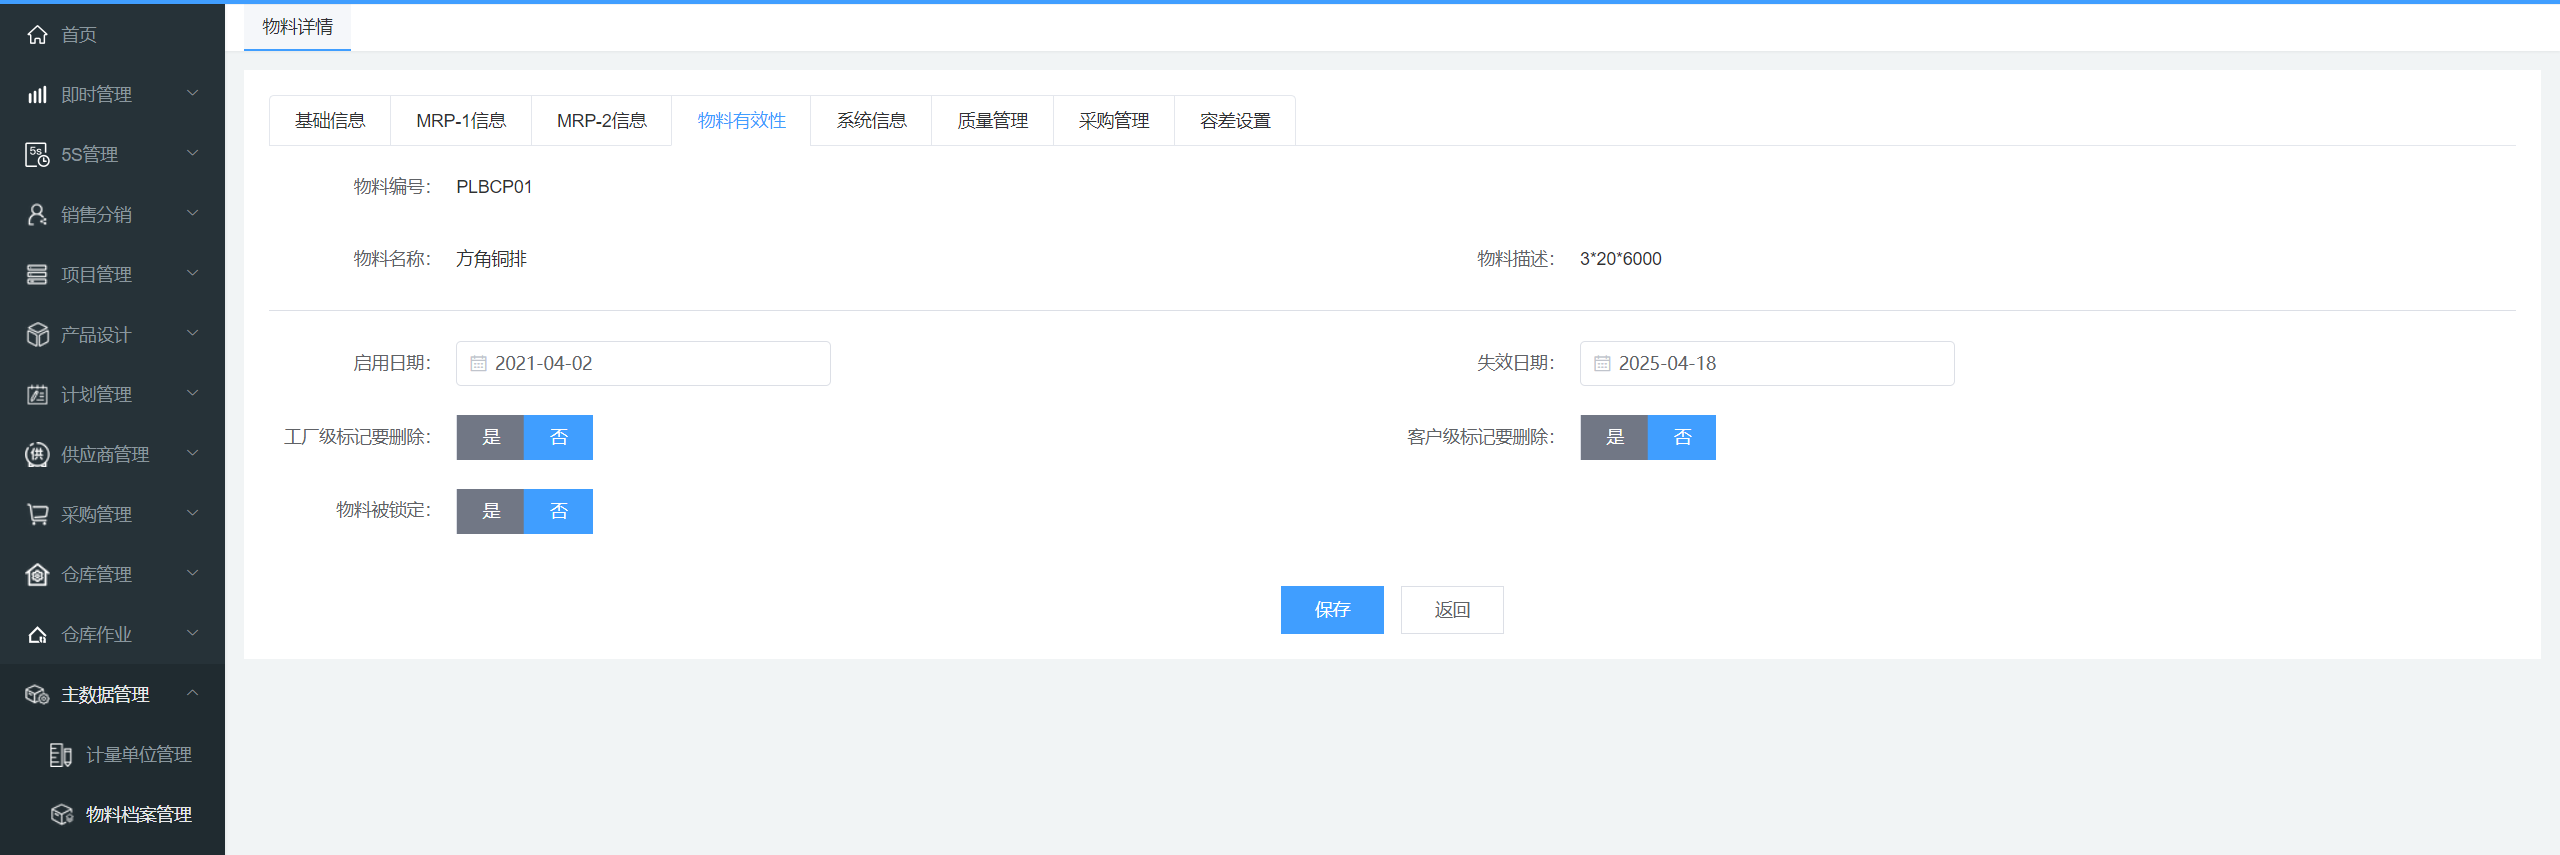Click the 返回 button

coord(1452,610)
